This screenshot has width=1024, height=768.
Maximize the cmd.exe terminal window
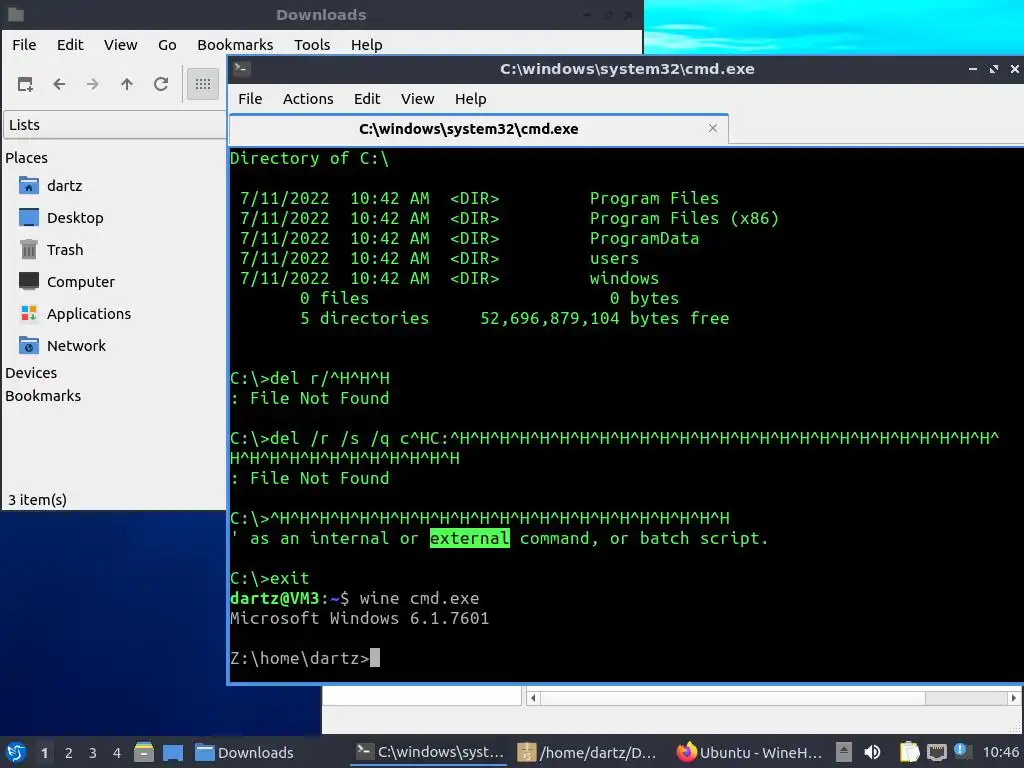pyautogui.click(x=993, y=69)
